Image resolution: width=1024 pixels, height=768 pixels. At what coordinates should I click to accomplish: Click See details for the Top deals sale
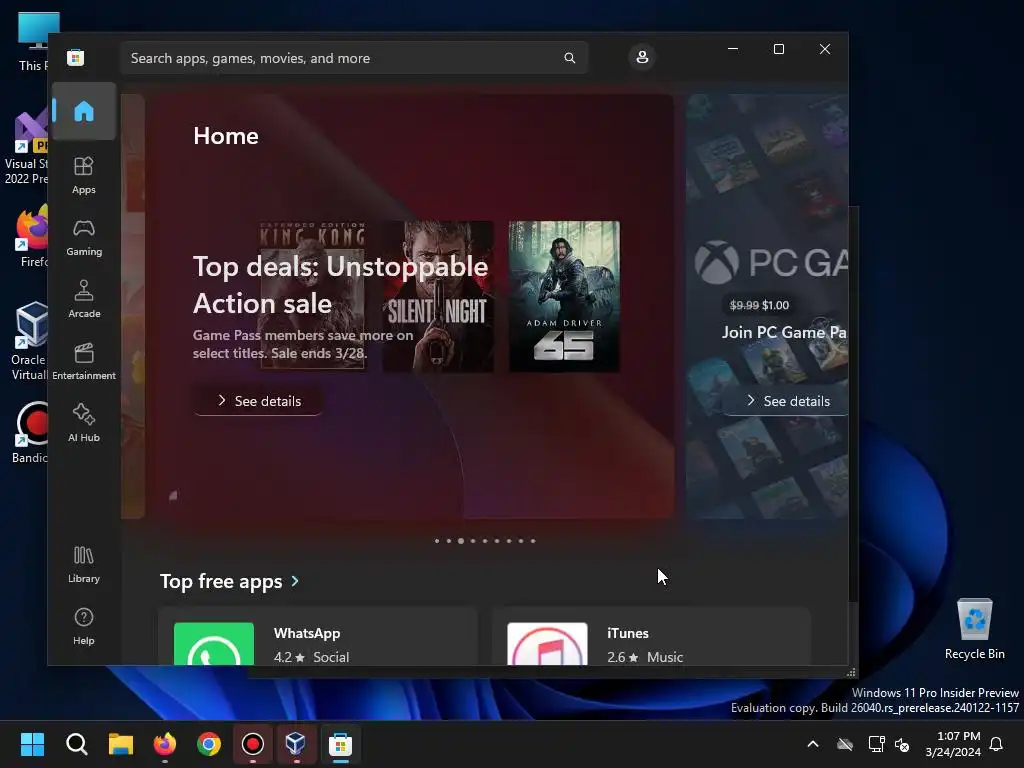pyautogui.click(x=258, y=401)
